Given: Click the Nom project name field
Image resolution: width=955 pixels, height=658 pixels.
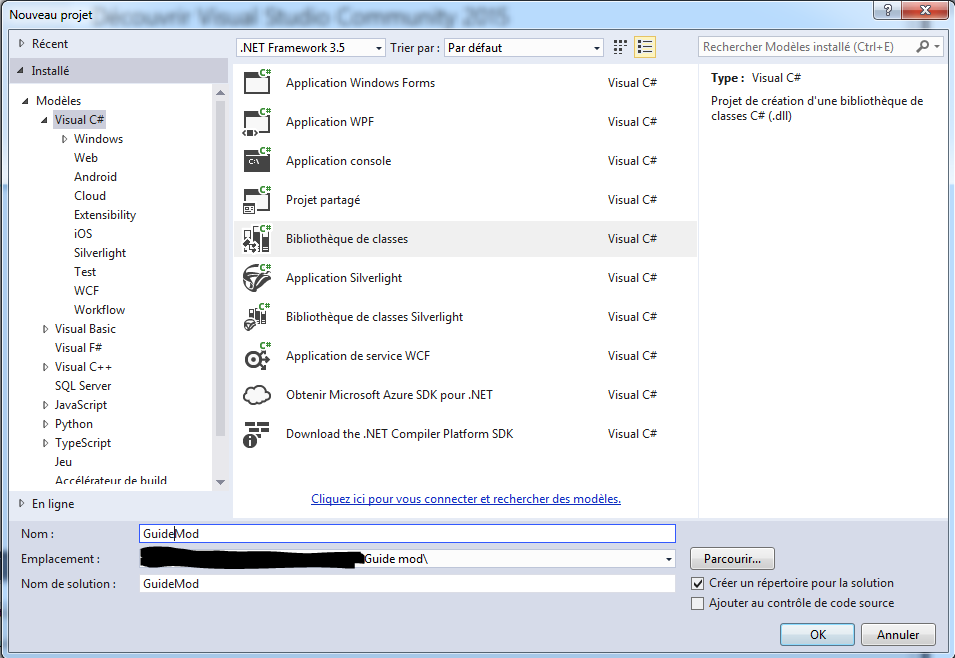Looking at the screenshot, I should point(407,534).
